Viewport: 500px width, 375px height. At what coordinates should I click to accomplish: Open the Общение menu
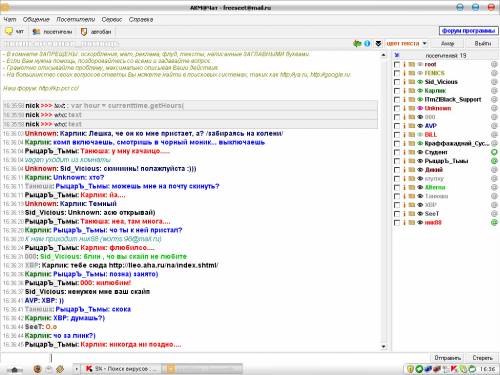click(x=36, y=19)
